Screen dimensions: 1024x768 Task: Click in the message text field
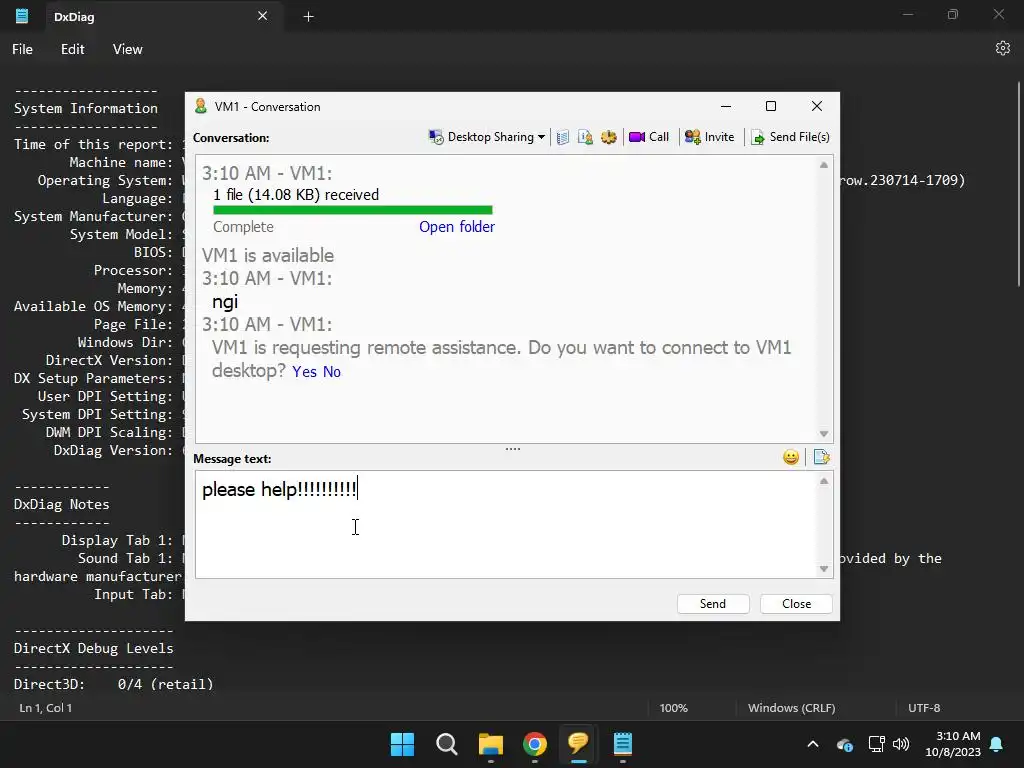click(505, 524)
